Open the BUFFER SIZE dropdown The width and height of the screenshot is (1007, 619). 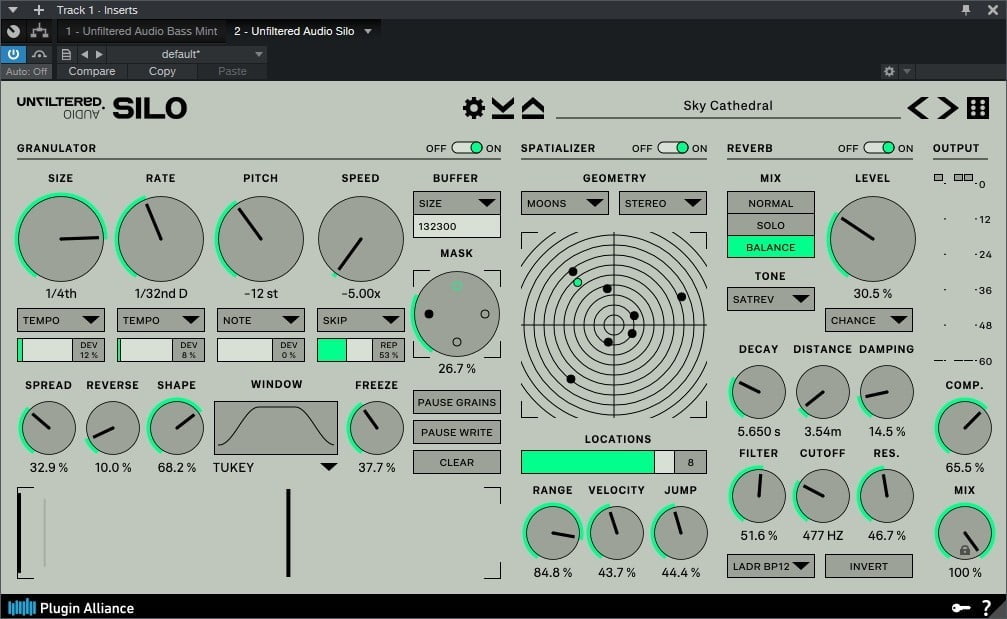(x=457, y=203)
